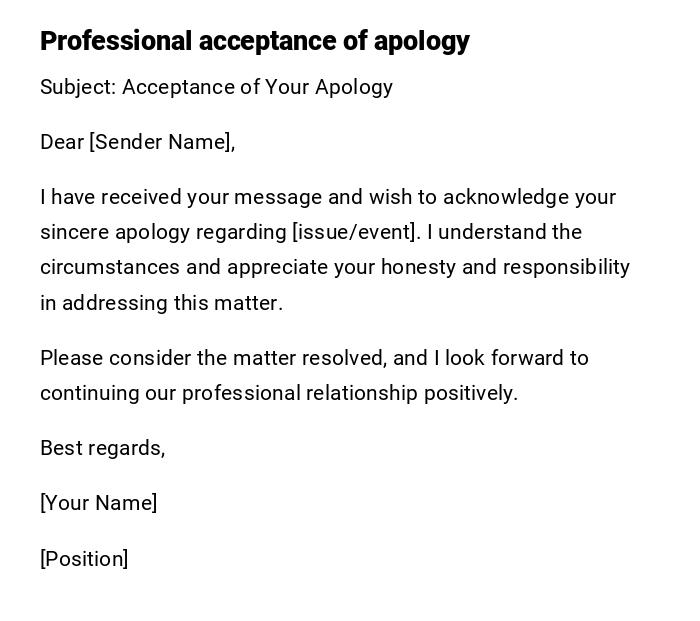Click the word 'Dear' in greeting
Screen dimensions: 700x621
pos(62,142)
